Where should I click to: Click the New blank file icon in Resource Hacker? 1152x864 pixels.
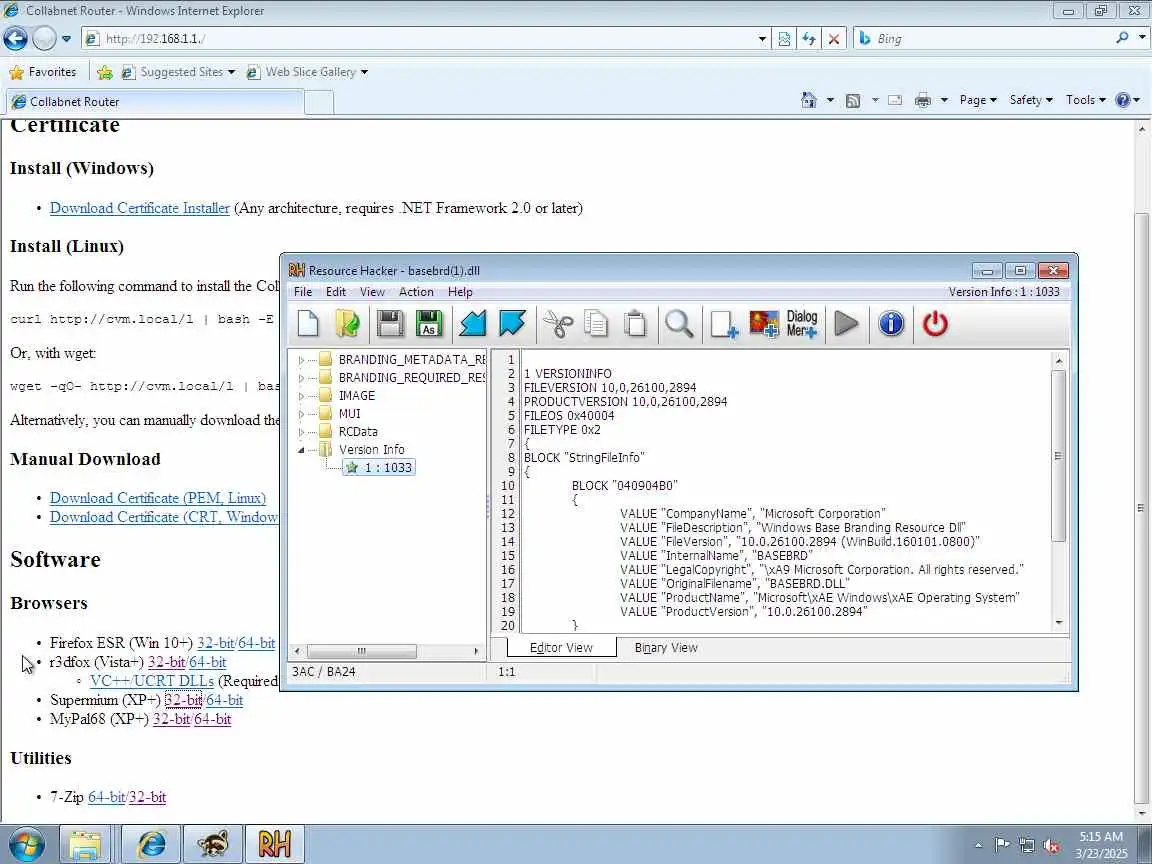(309, 323)
